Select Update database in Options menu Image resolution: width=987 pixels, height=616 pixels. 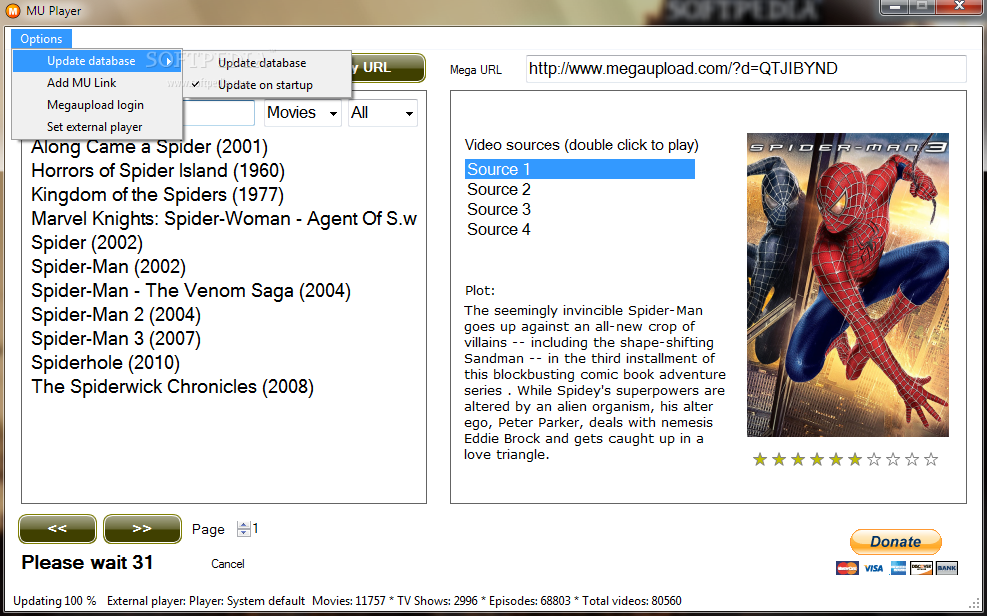pyautogui.click(x=97, y=61)
